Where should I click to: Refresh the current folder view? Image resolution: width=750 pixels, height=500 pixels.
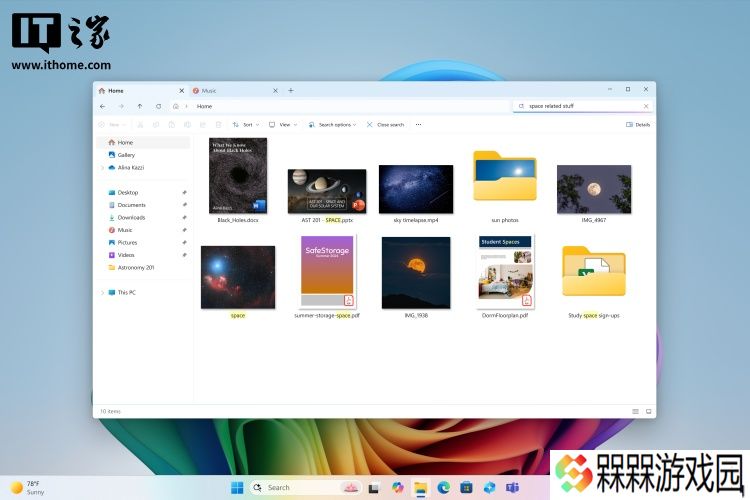pyautogui.click(x=158, y=106)
